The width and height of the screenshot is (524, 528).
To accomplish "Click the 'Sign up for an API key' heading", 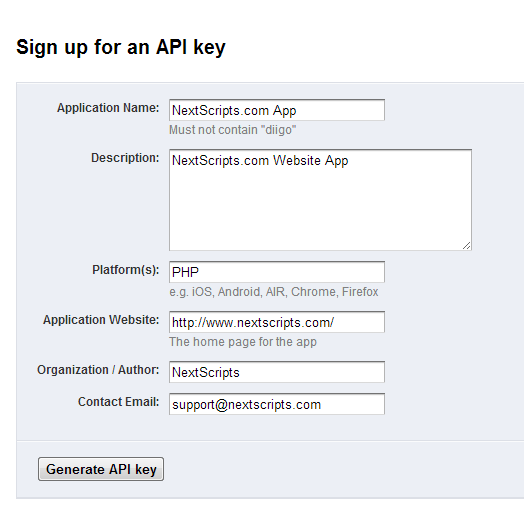I will coord(121,47).
